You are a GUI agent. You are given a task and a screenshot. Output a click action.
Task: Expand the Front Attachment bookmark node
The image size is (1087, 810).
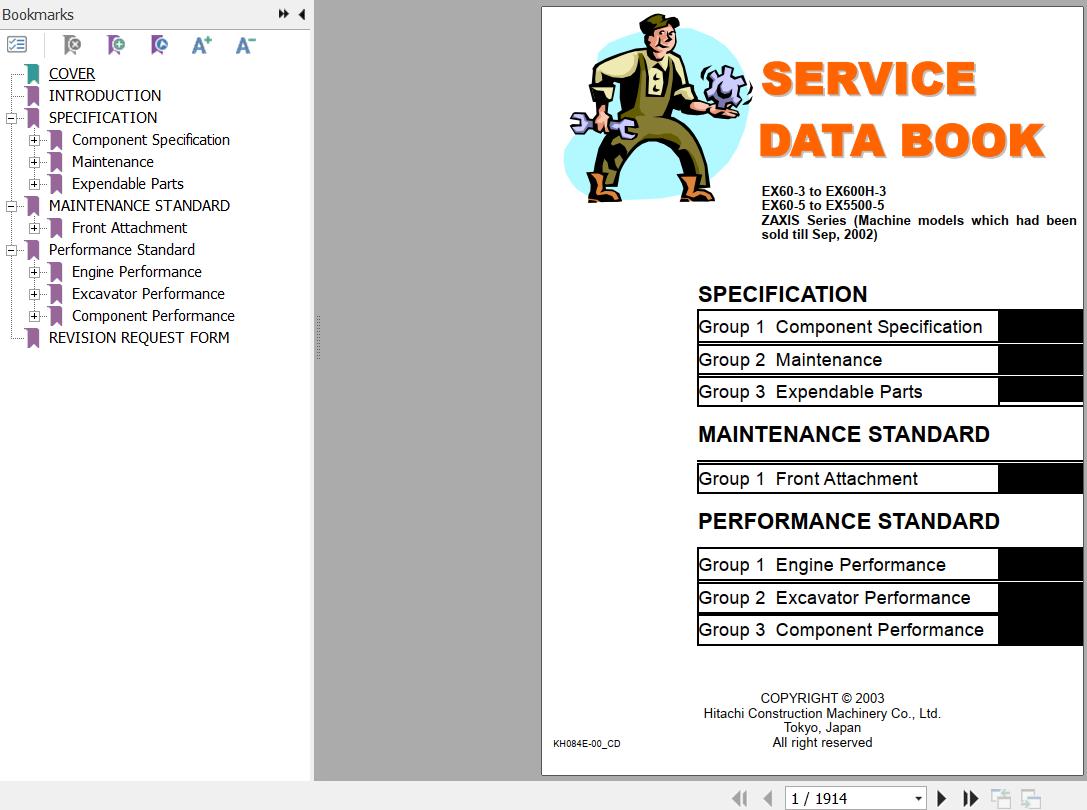coord(34,228)
